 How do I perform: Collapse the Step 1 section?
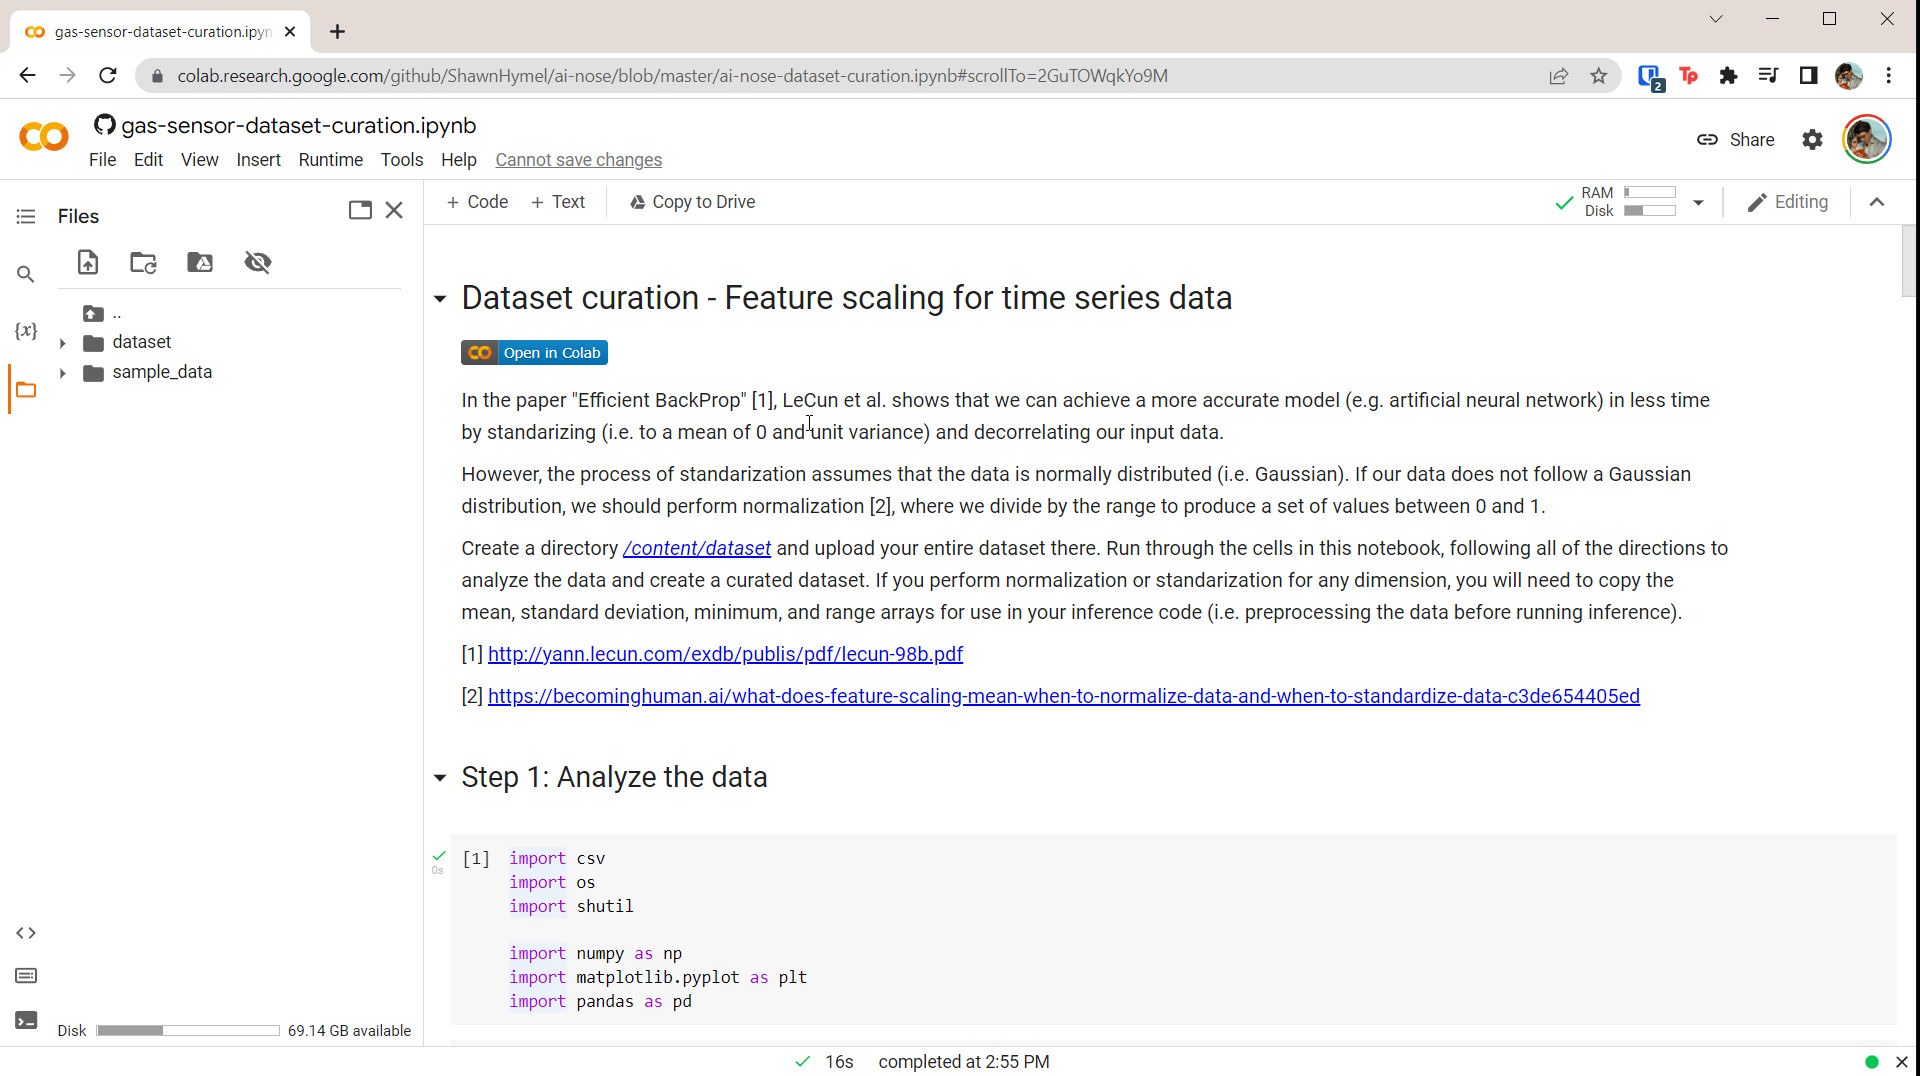click(x=440, y=778)
